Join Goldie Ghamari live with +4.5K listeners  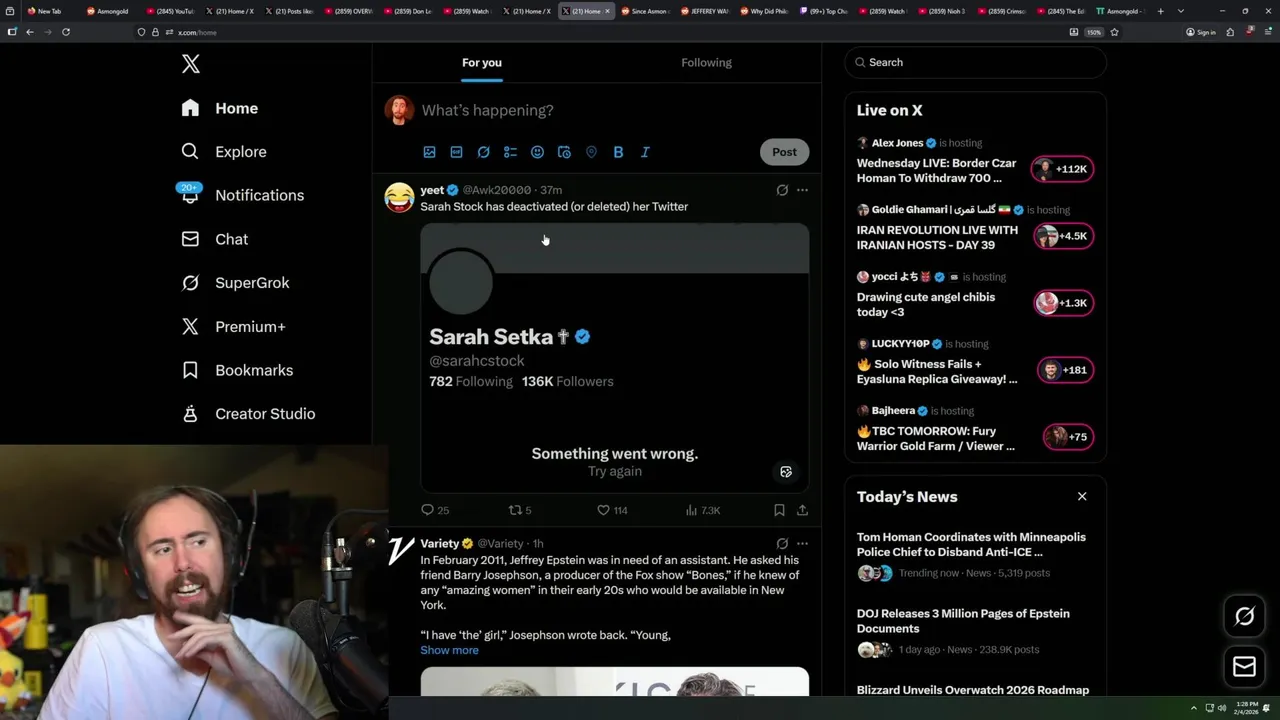tap(1063, 236)
